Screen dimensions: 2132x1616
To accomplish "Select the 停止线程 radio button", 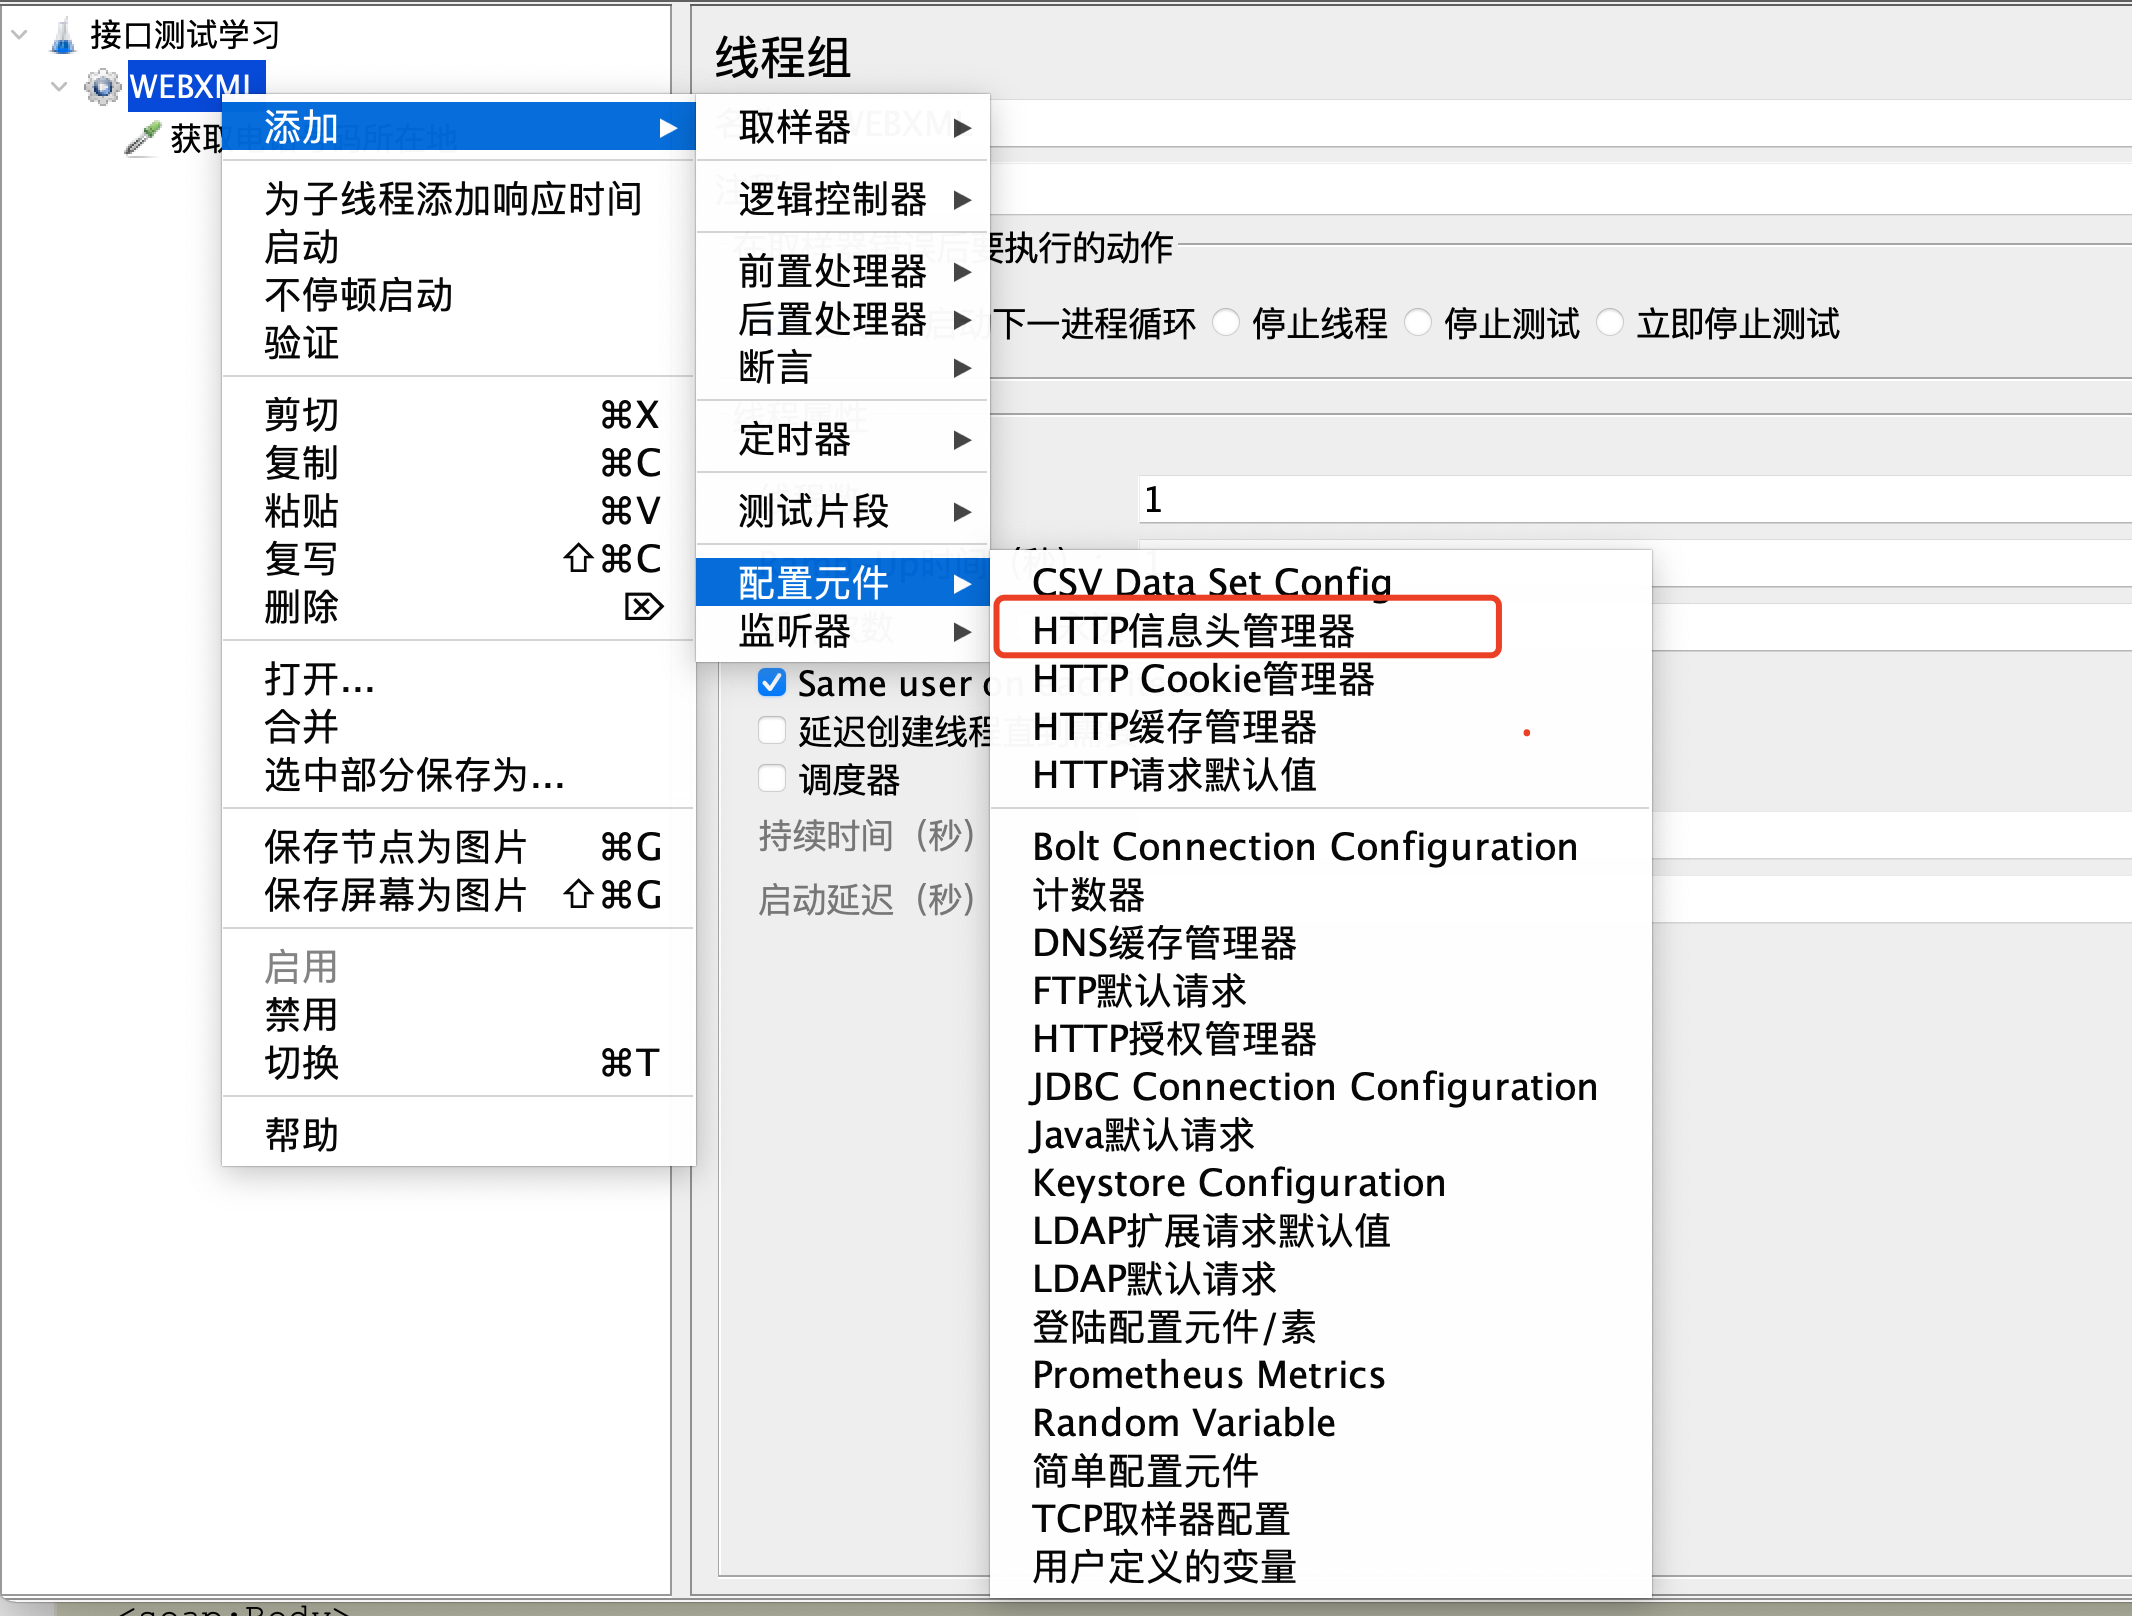I will click(1226, 323).
